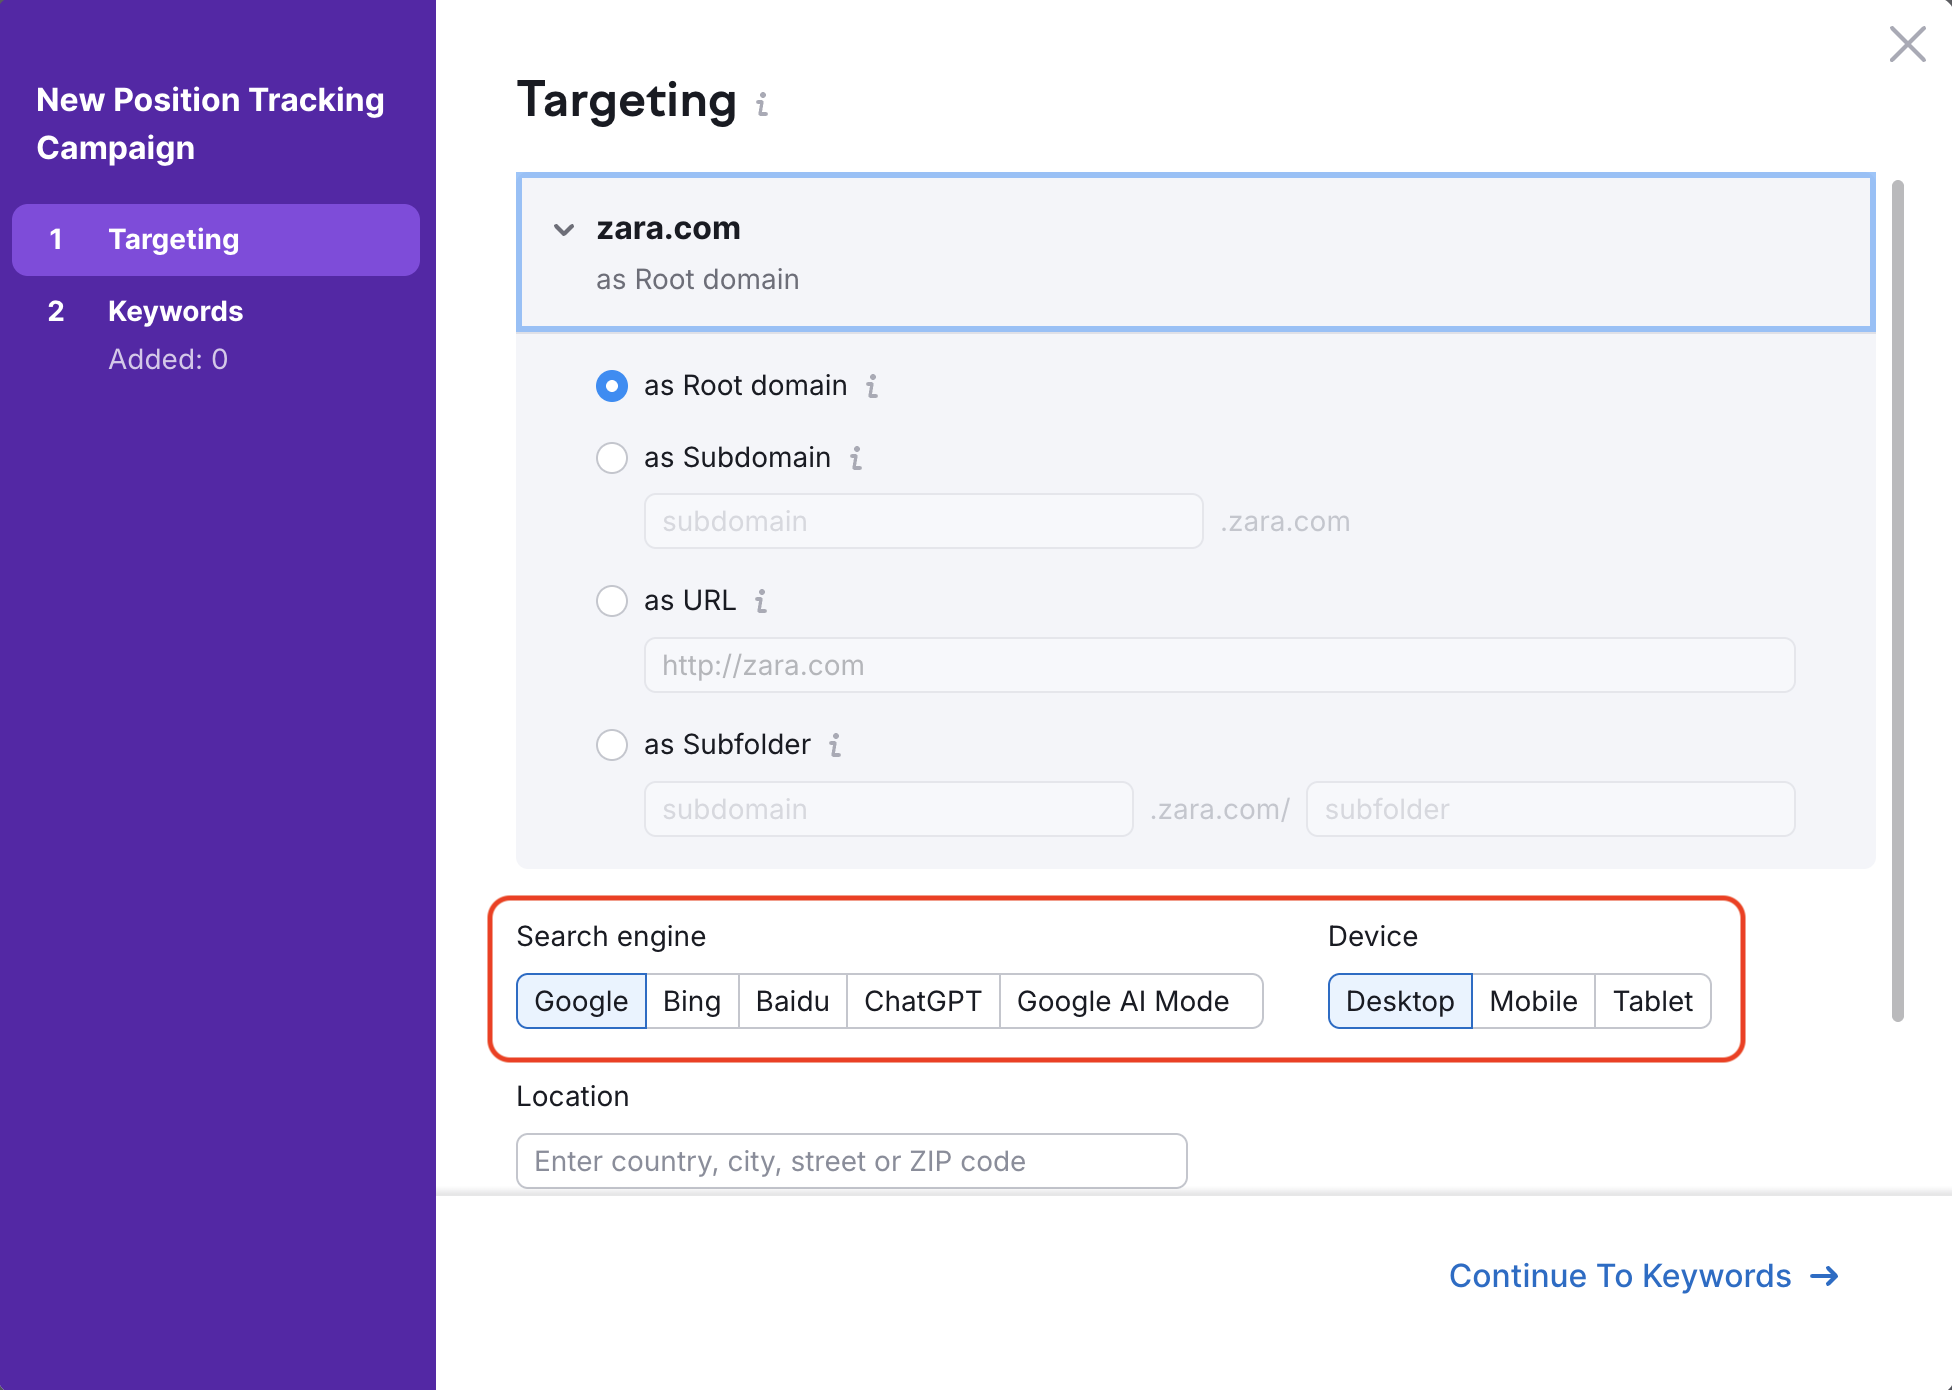Select Baidu search engine option

[x=791, y=1000]
